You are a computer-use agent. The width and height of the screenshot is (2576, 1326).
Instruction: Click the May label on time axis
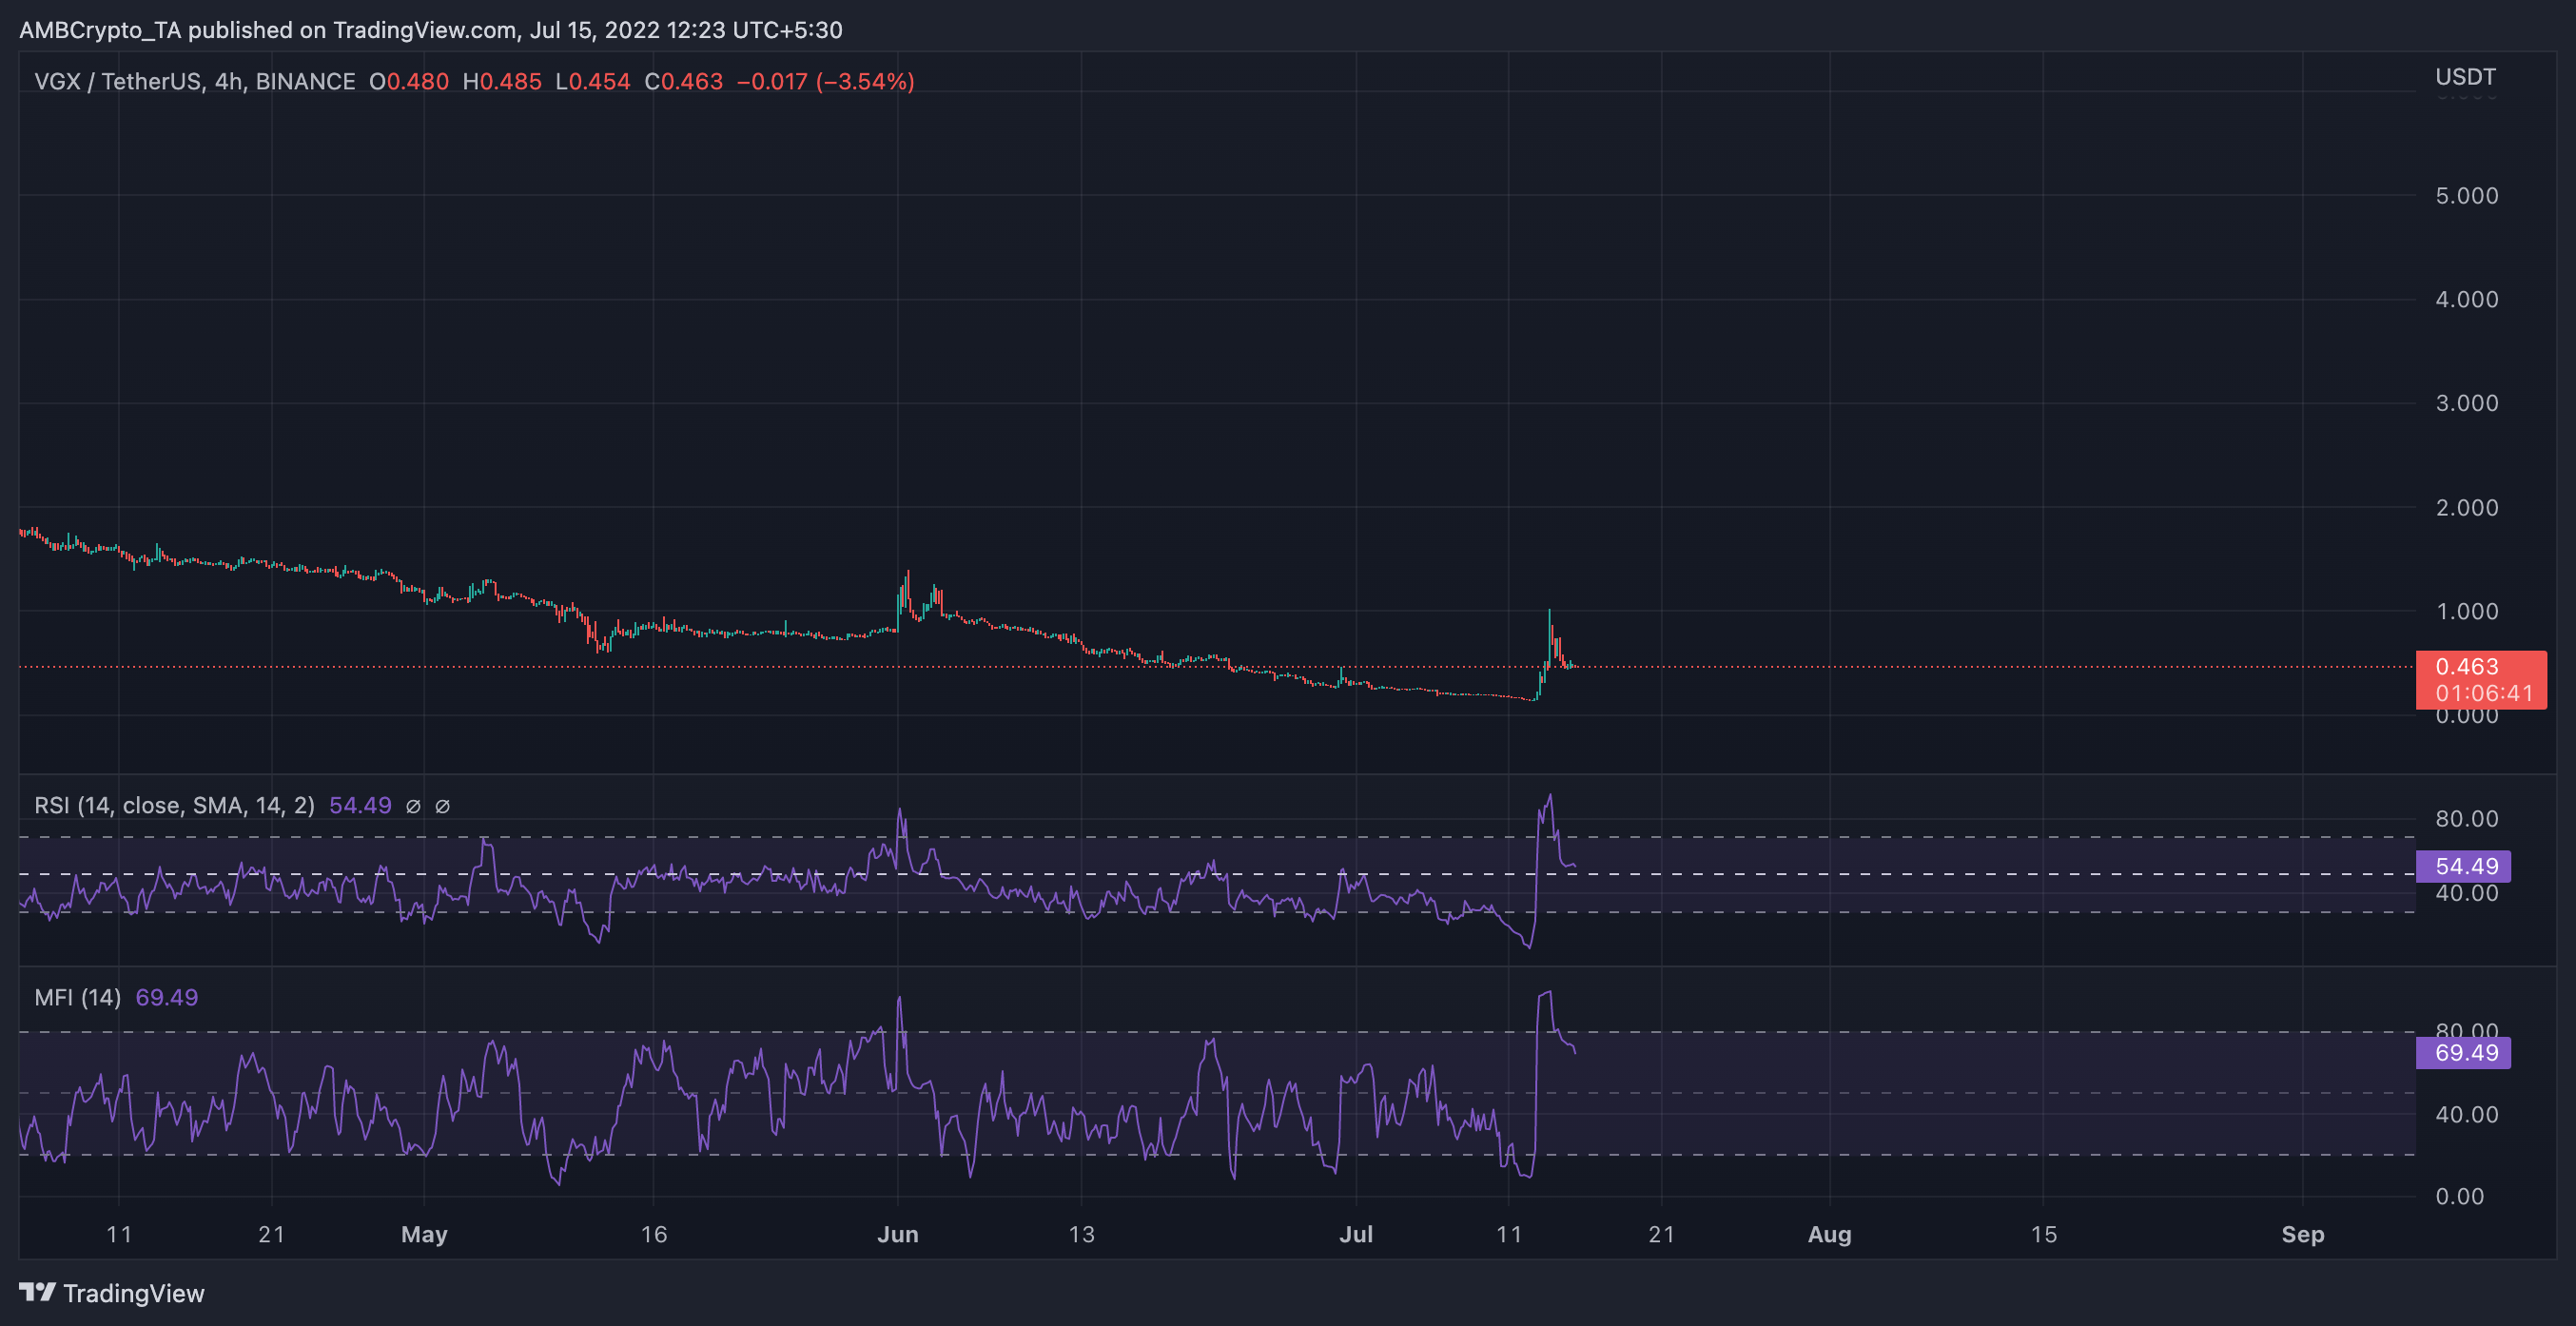[424, 1234]
